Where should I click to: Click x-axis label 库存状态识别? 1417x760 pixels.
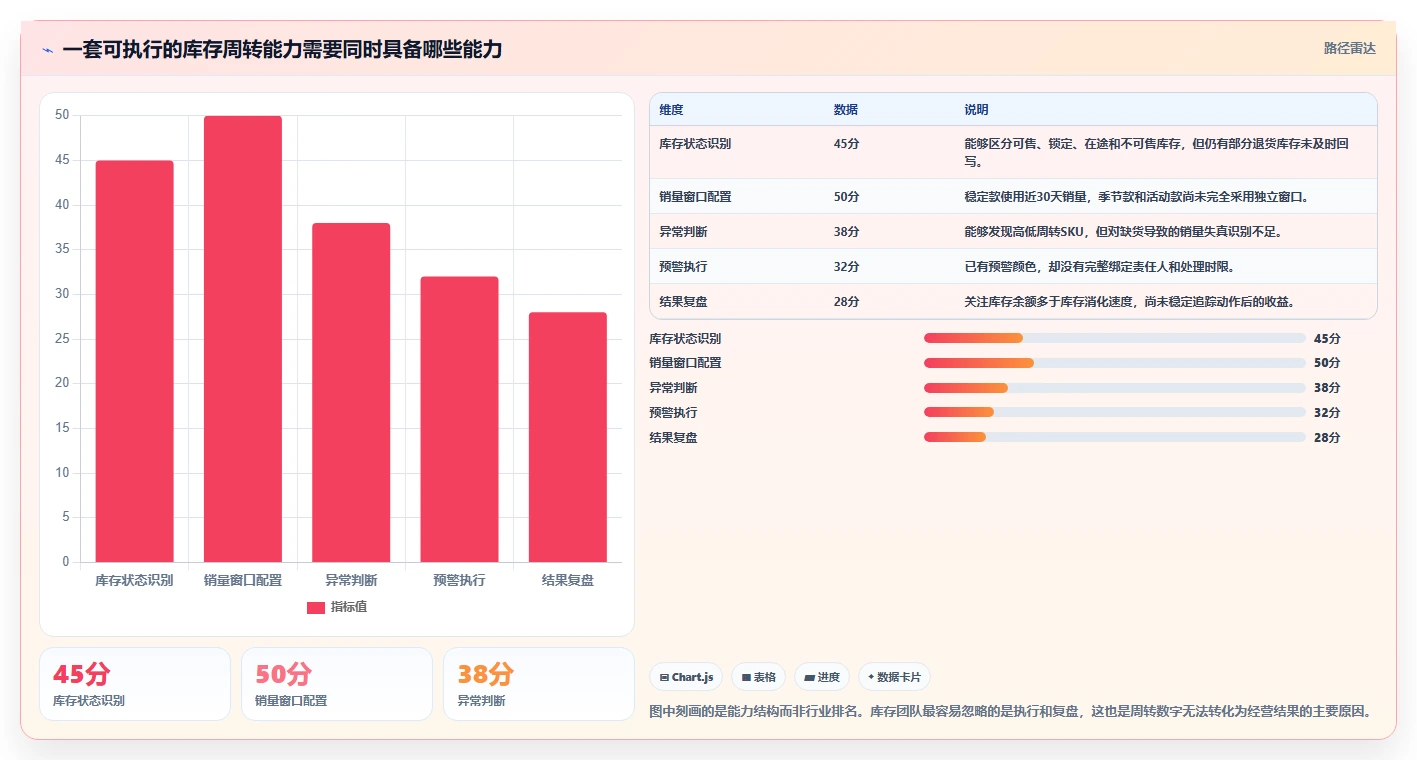point(134,580)
